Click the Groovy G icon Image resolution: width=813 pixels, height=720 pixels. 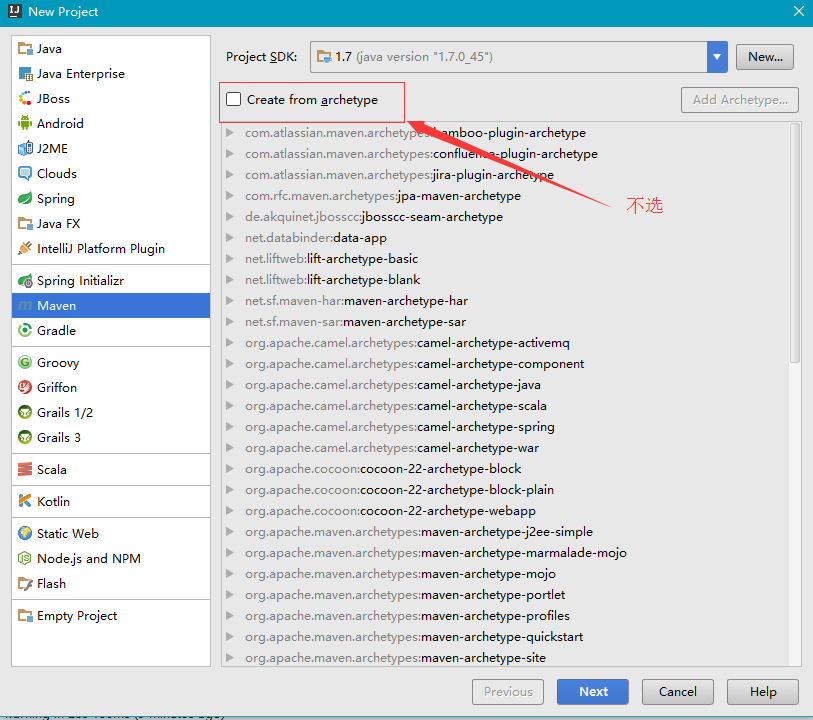(x=25, y=362)
